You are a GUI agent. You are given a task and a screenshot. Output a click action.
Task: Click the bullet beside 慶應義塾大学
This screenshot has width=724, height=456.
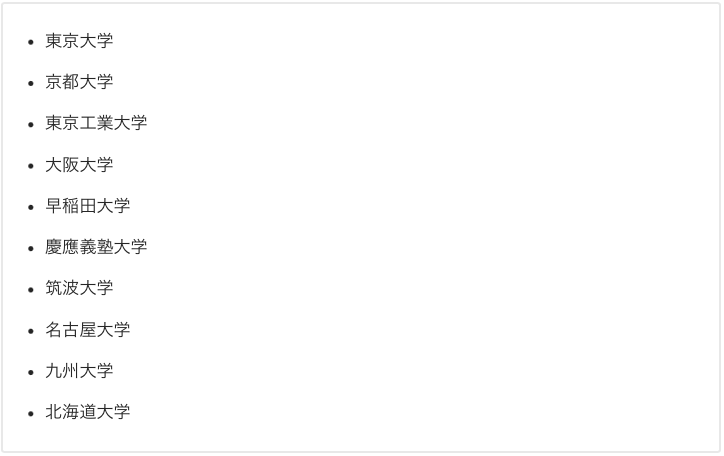coord(31,248)
